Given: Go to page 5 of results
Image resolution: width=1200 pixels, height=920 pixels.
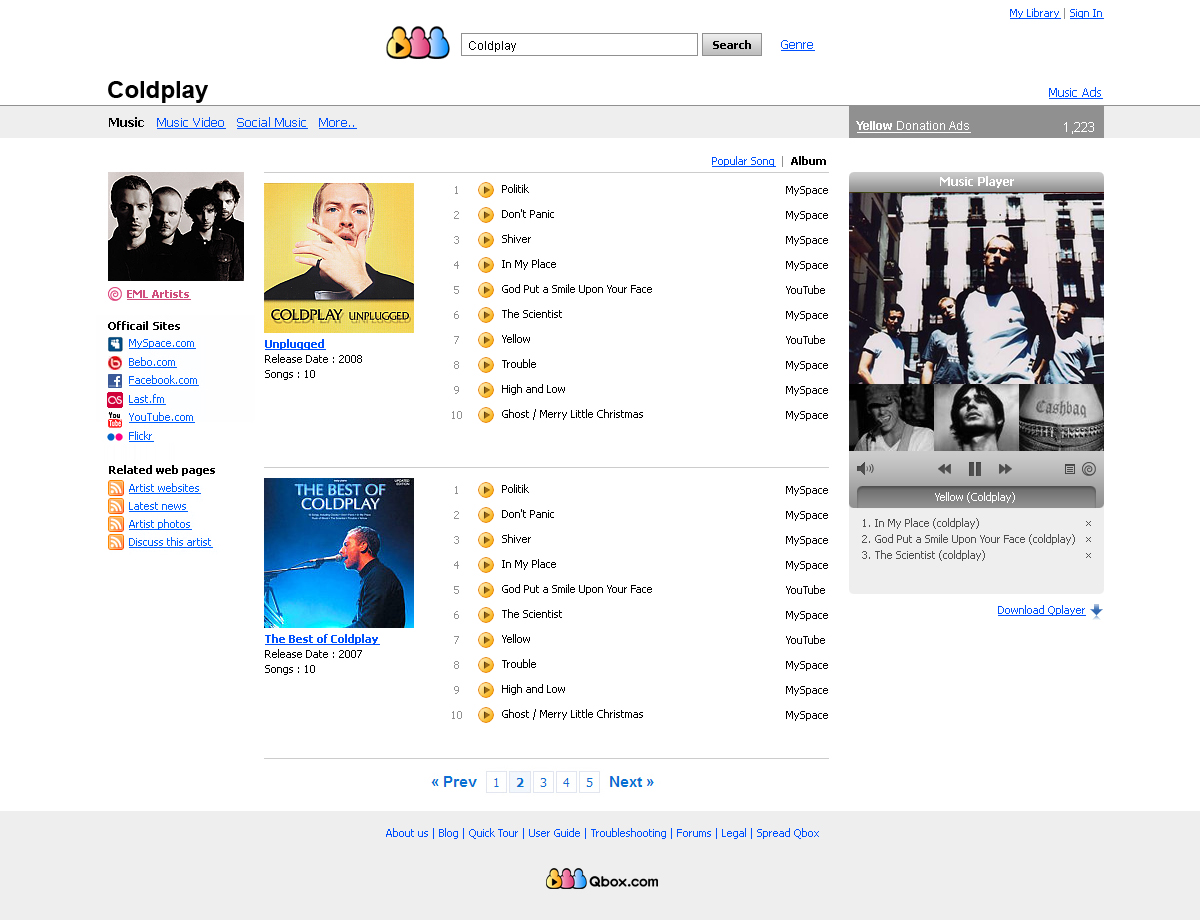Looking at the screenshot, I should tap(589, 782).
